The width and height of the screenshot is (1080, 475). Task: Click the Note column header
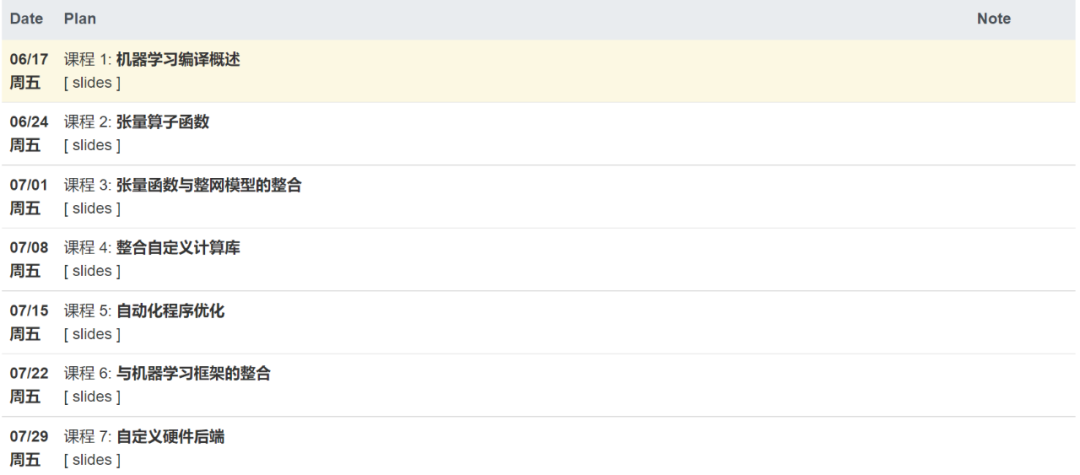(x=993, y=19)
